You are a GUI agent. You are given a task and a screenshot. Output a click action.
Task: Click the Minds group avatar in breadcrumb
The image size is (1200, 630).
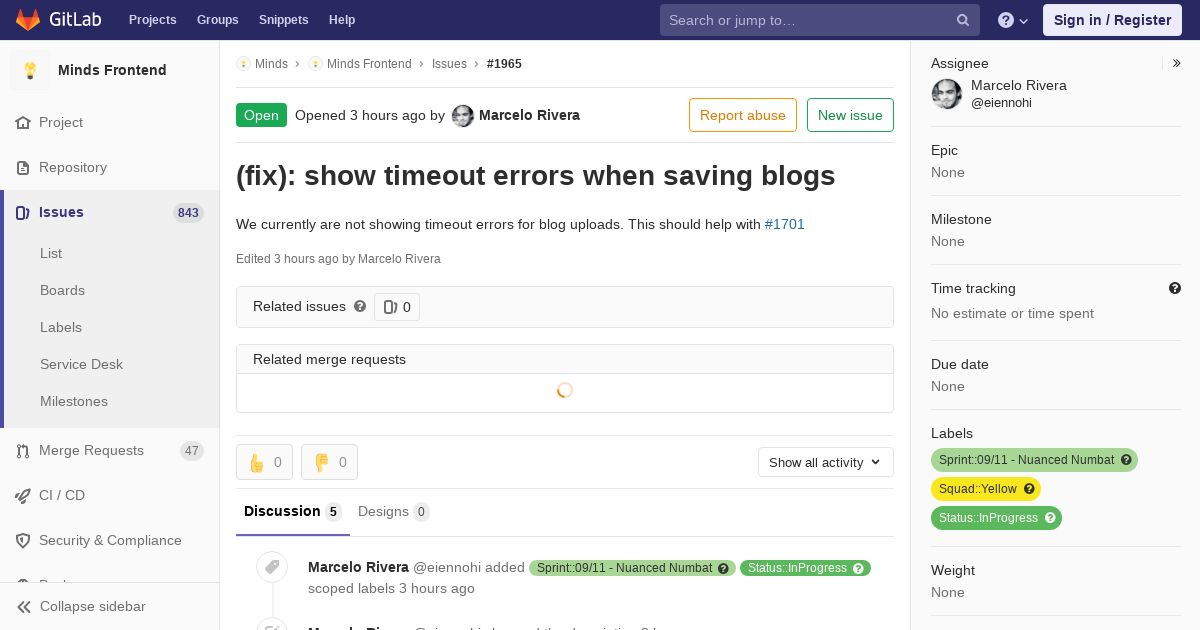(243, 64)
